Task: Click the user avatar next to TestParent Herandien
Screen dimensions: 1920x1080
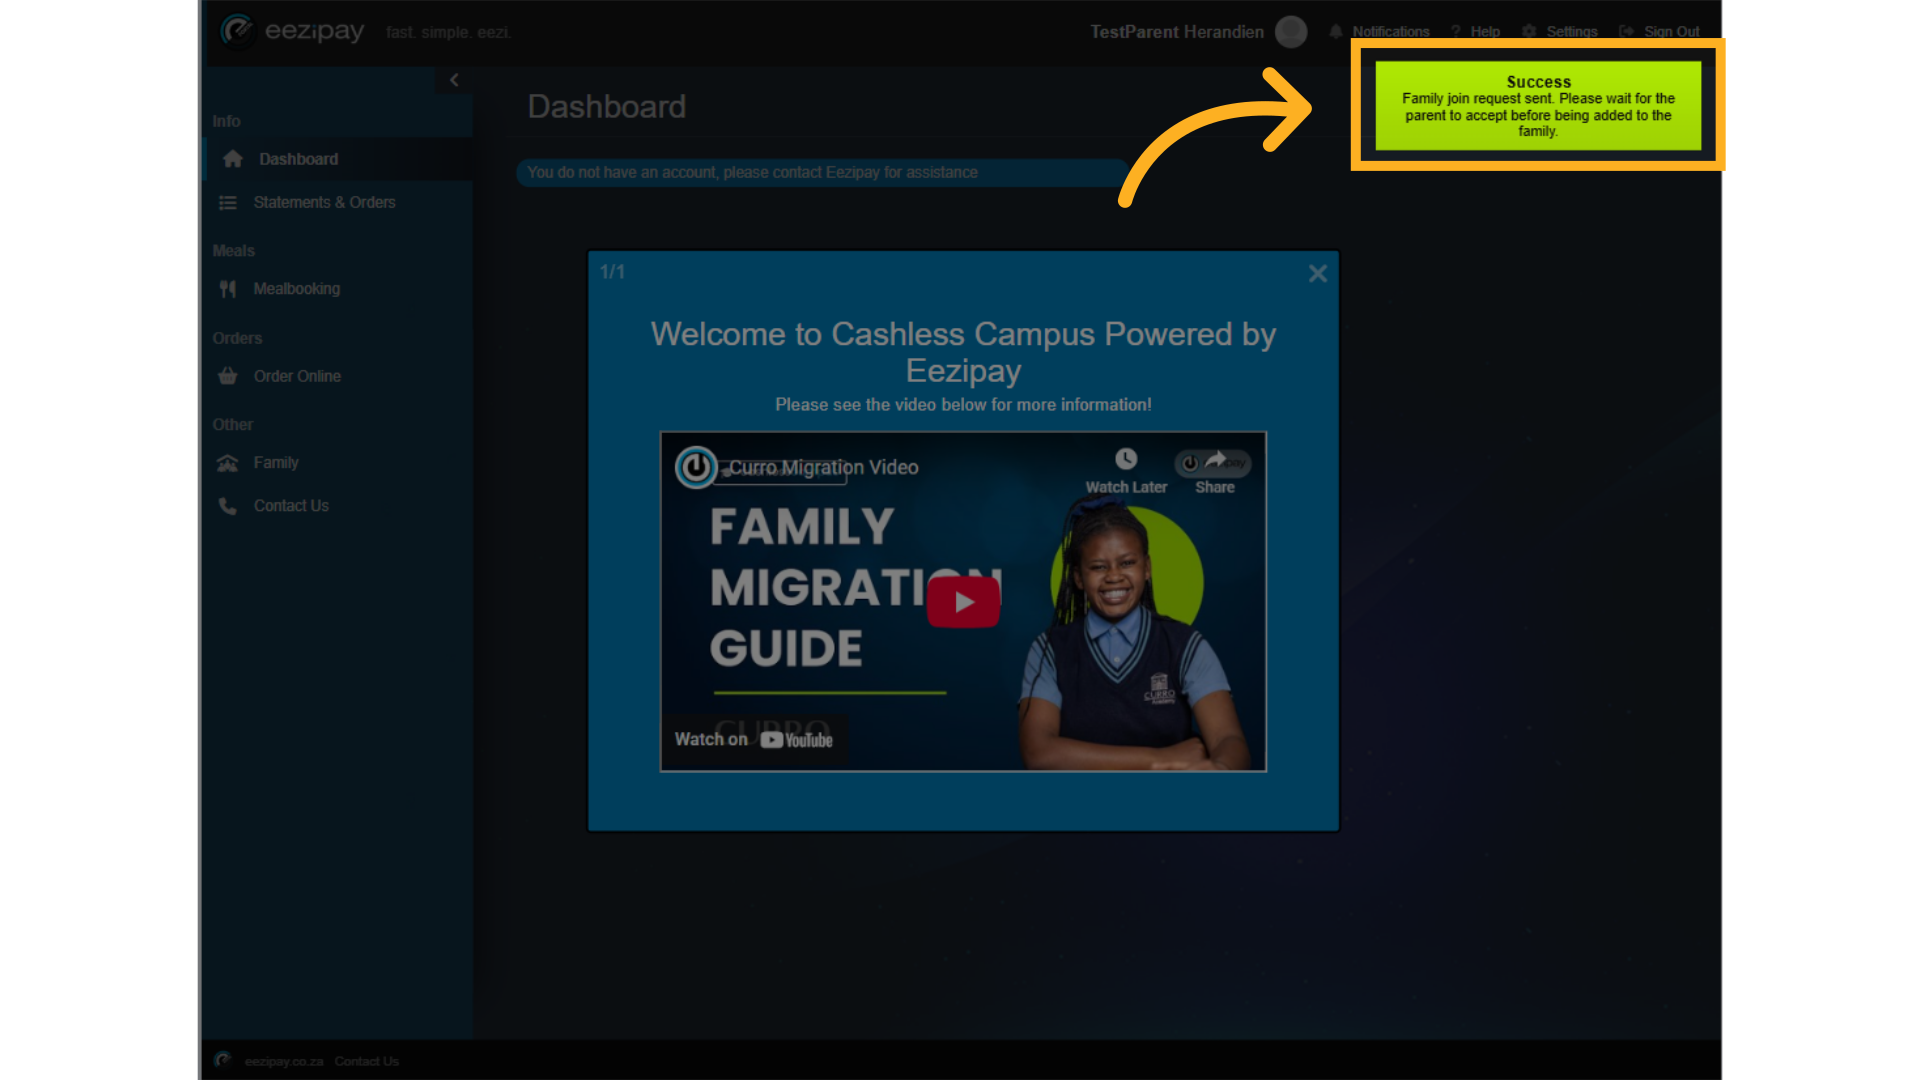Action: 1291,32
